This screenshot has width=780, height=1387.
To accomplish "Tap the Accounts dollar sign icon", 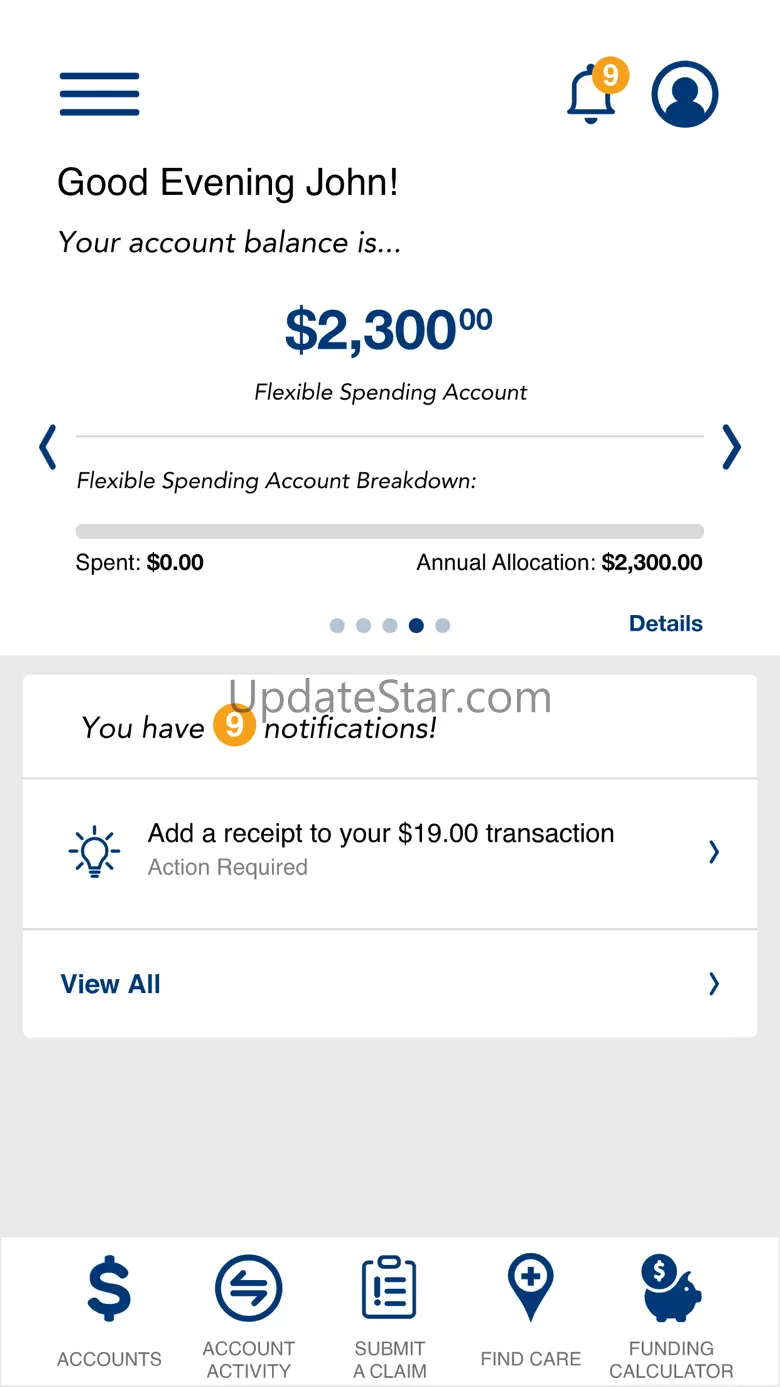I will coord(109,1290).
